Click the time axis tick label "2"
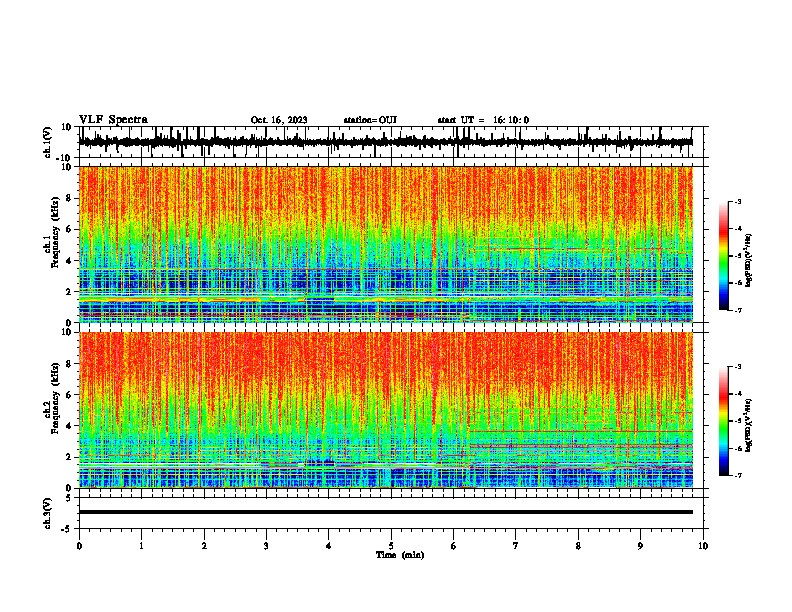This screenshot has width=792, height=612. (x=204, y=546)
